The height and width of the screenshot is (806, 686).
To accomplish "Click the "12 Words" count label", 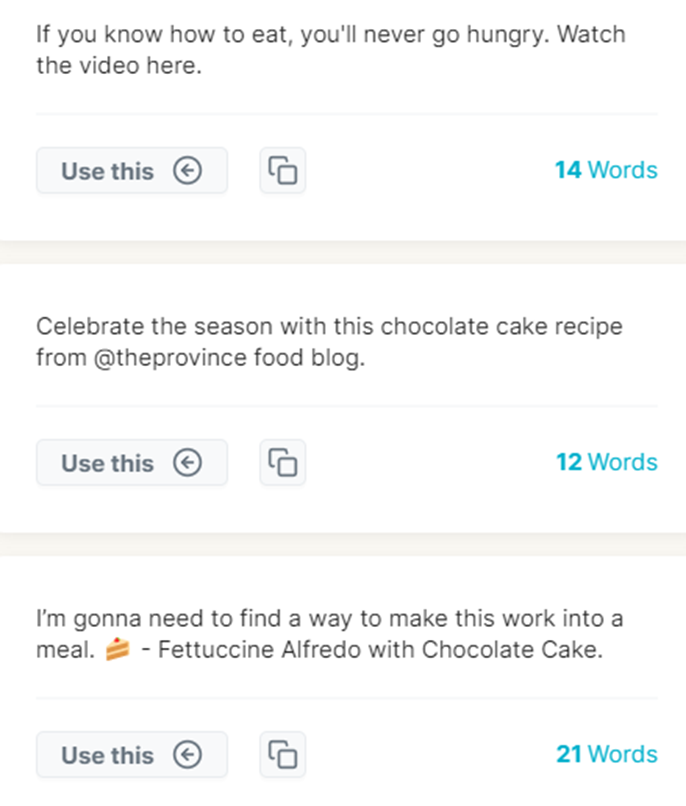I will point(606,462).
